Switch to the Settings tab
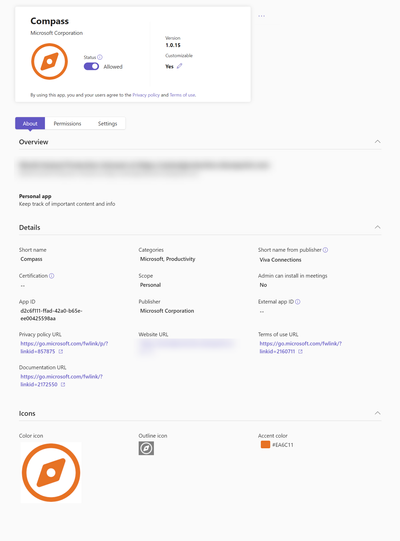This screenshot has height=541, width=400. (x=107, y=124)
